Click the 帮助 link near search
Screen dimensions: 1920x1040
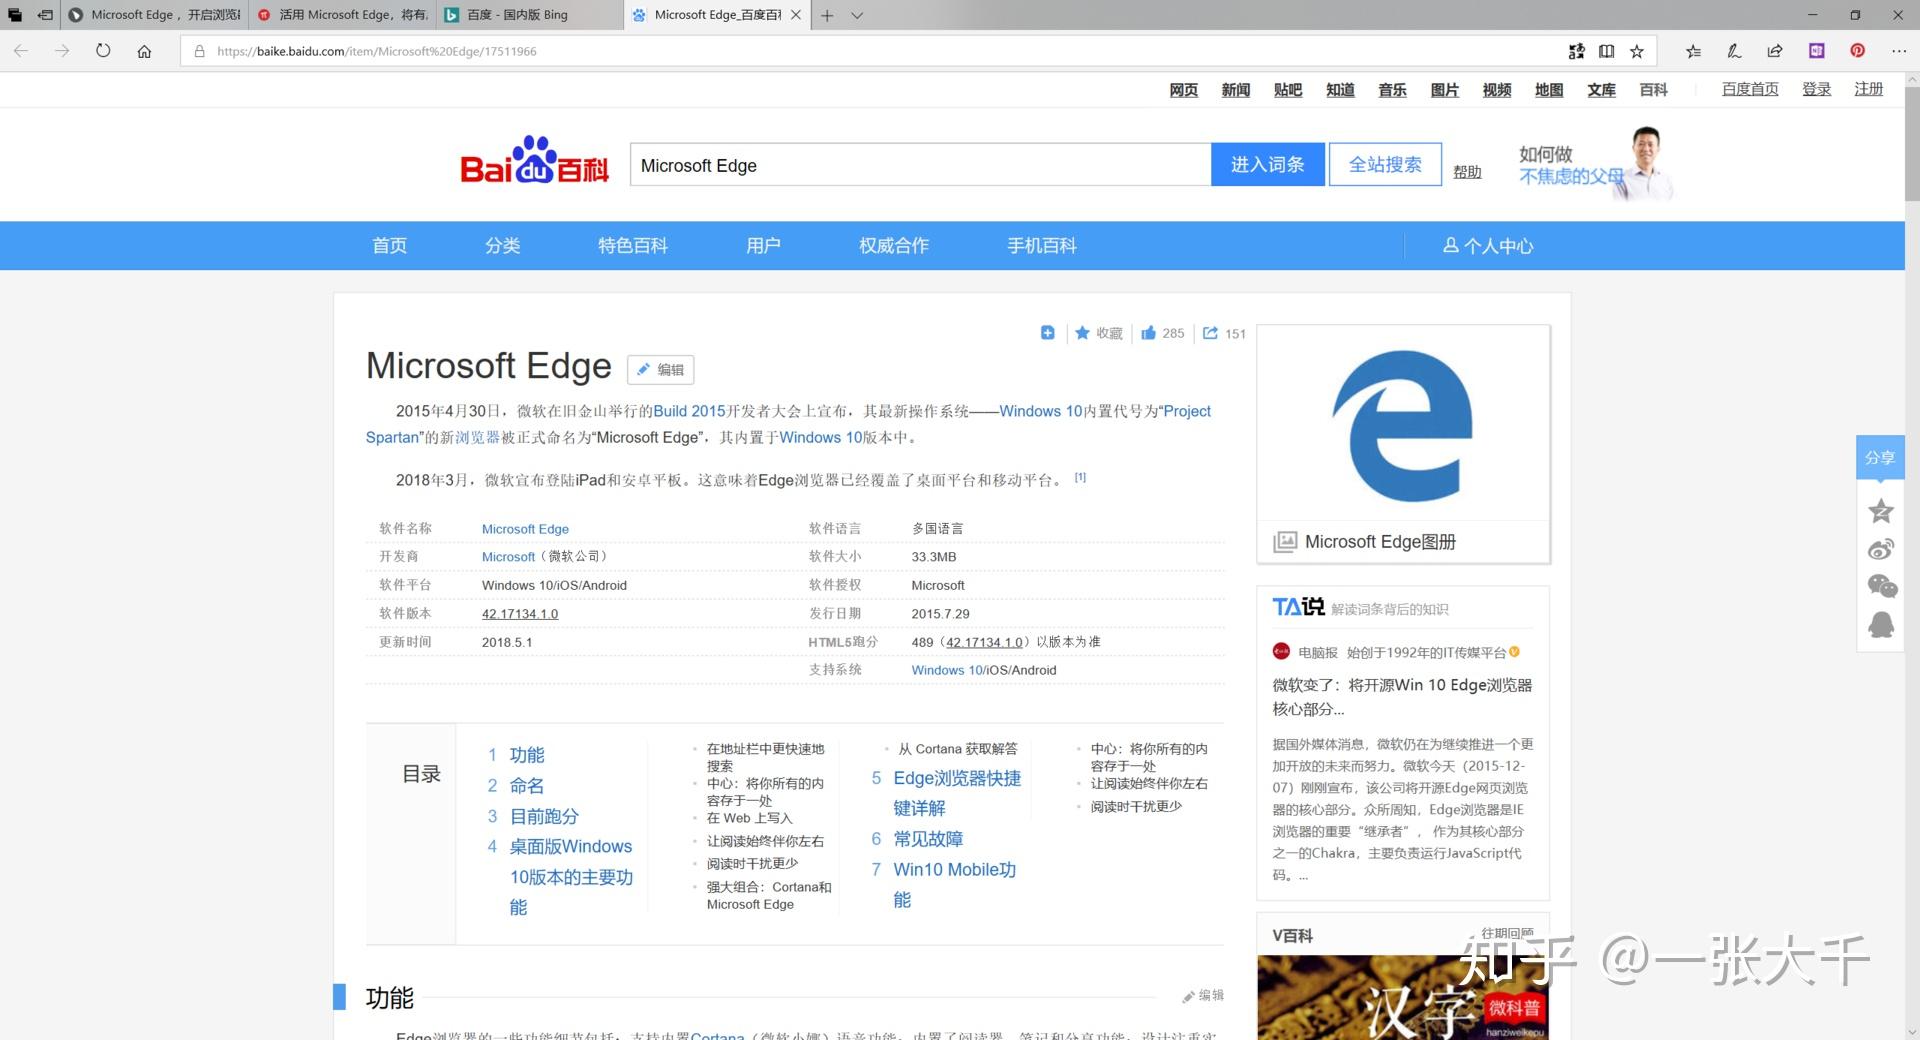[x=1467, y=172]
